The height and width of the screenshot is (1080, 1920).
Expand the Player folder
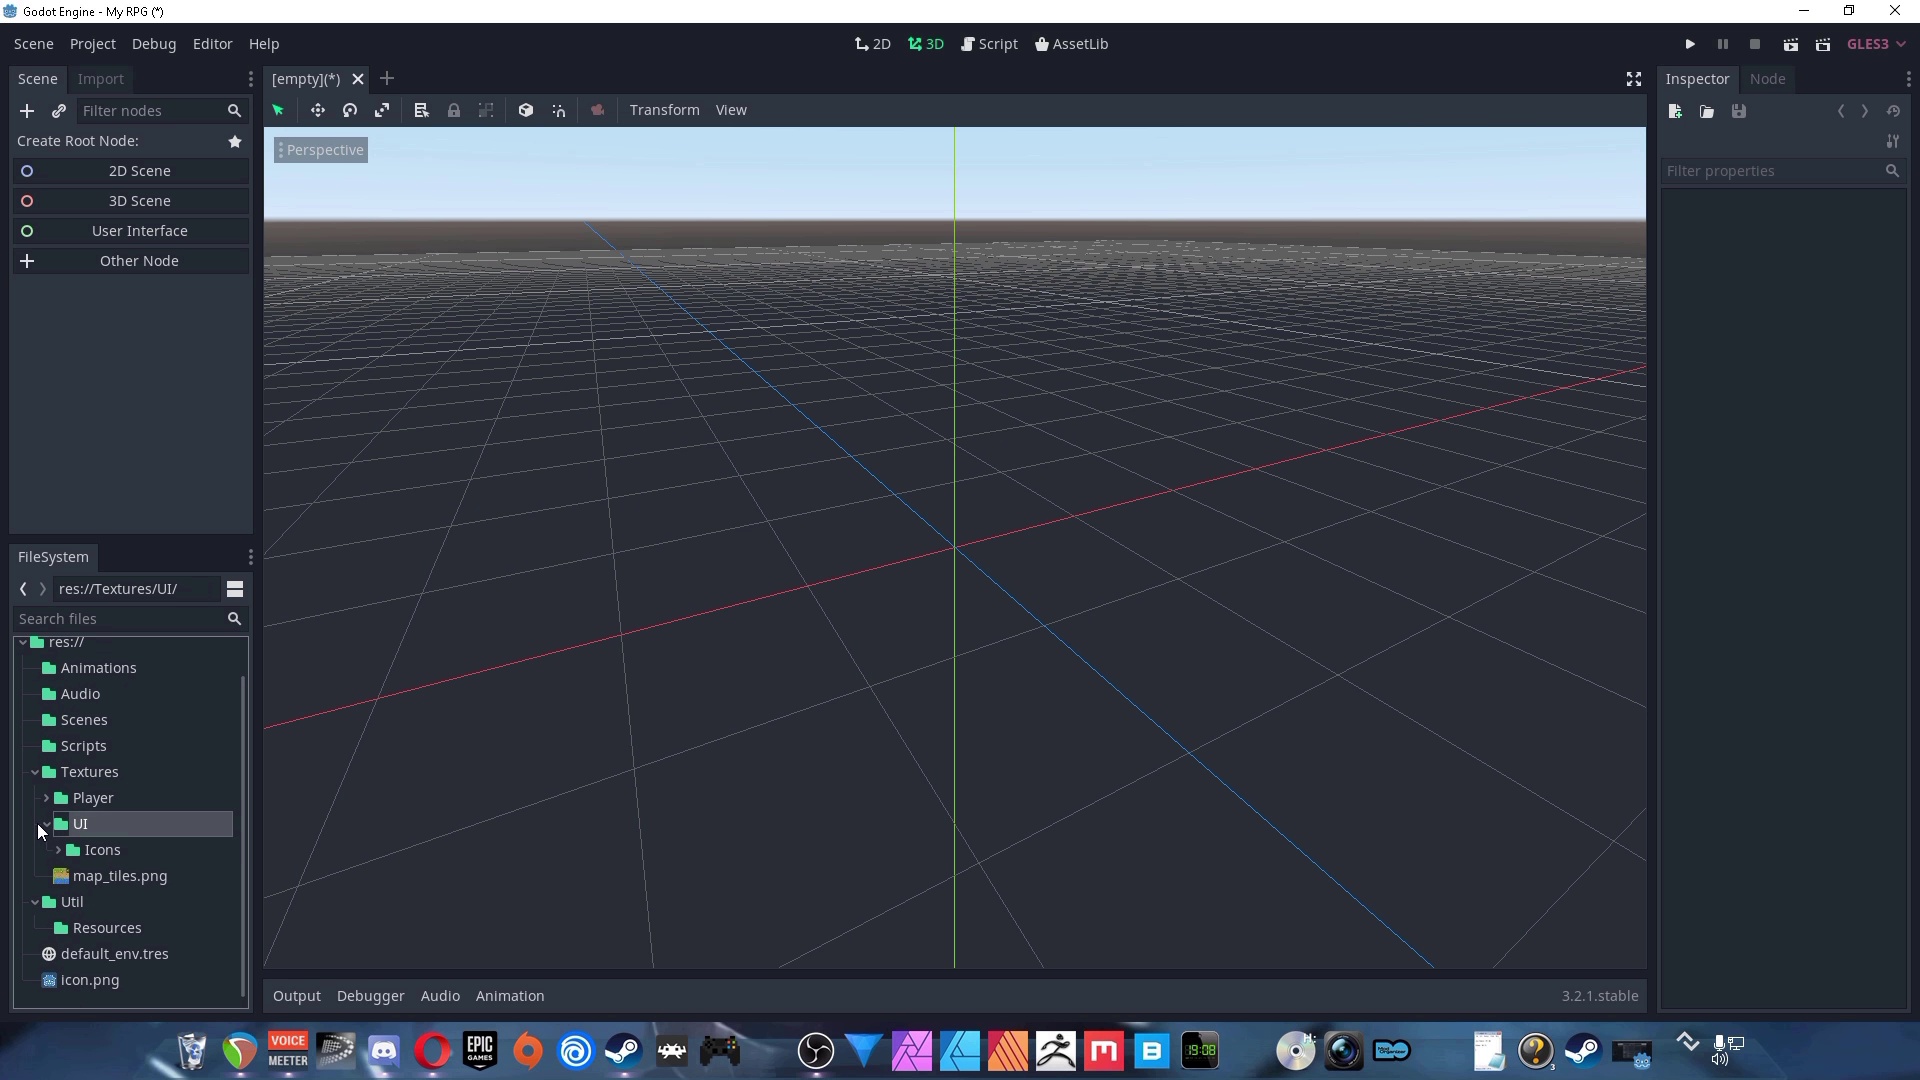[x=47, y=798]
